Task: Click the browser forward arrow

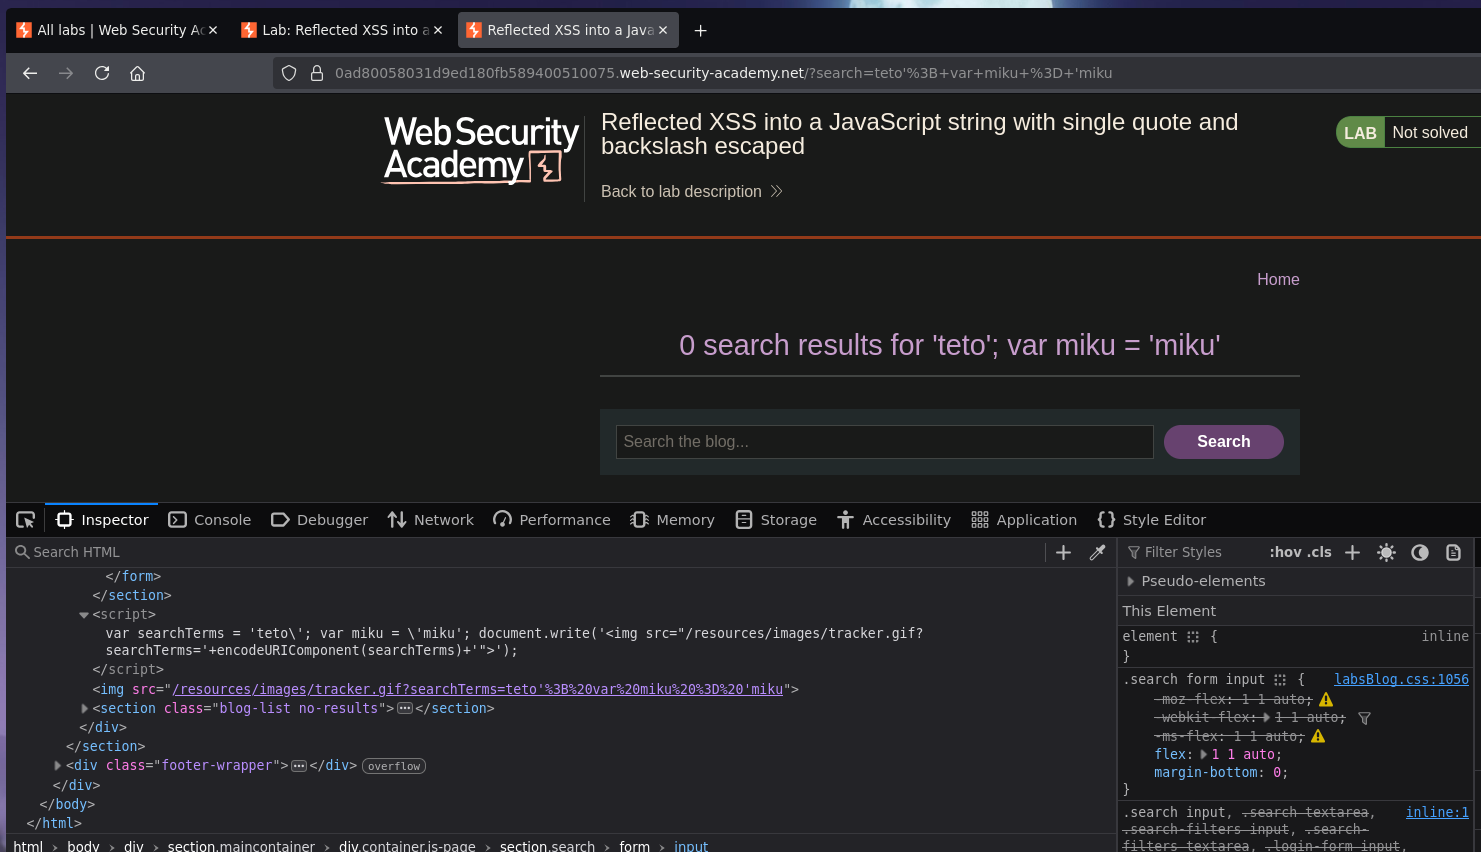Action: tap(66, 73)
